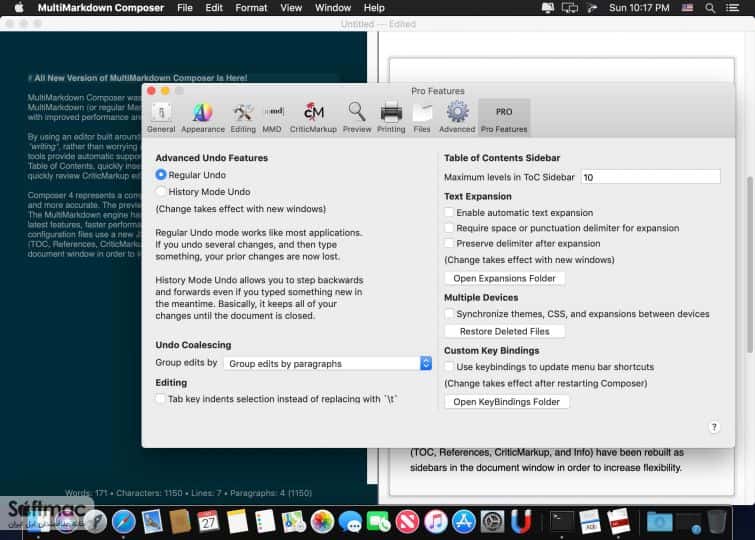Click the Maximum levels in ToC field
The width and height of the screenshot is (755, 540).
pos(651,177)
